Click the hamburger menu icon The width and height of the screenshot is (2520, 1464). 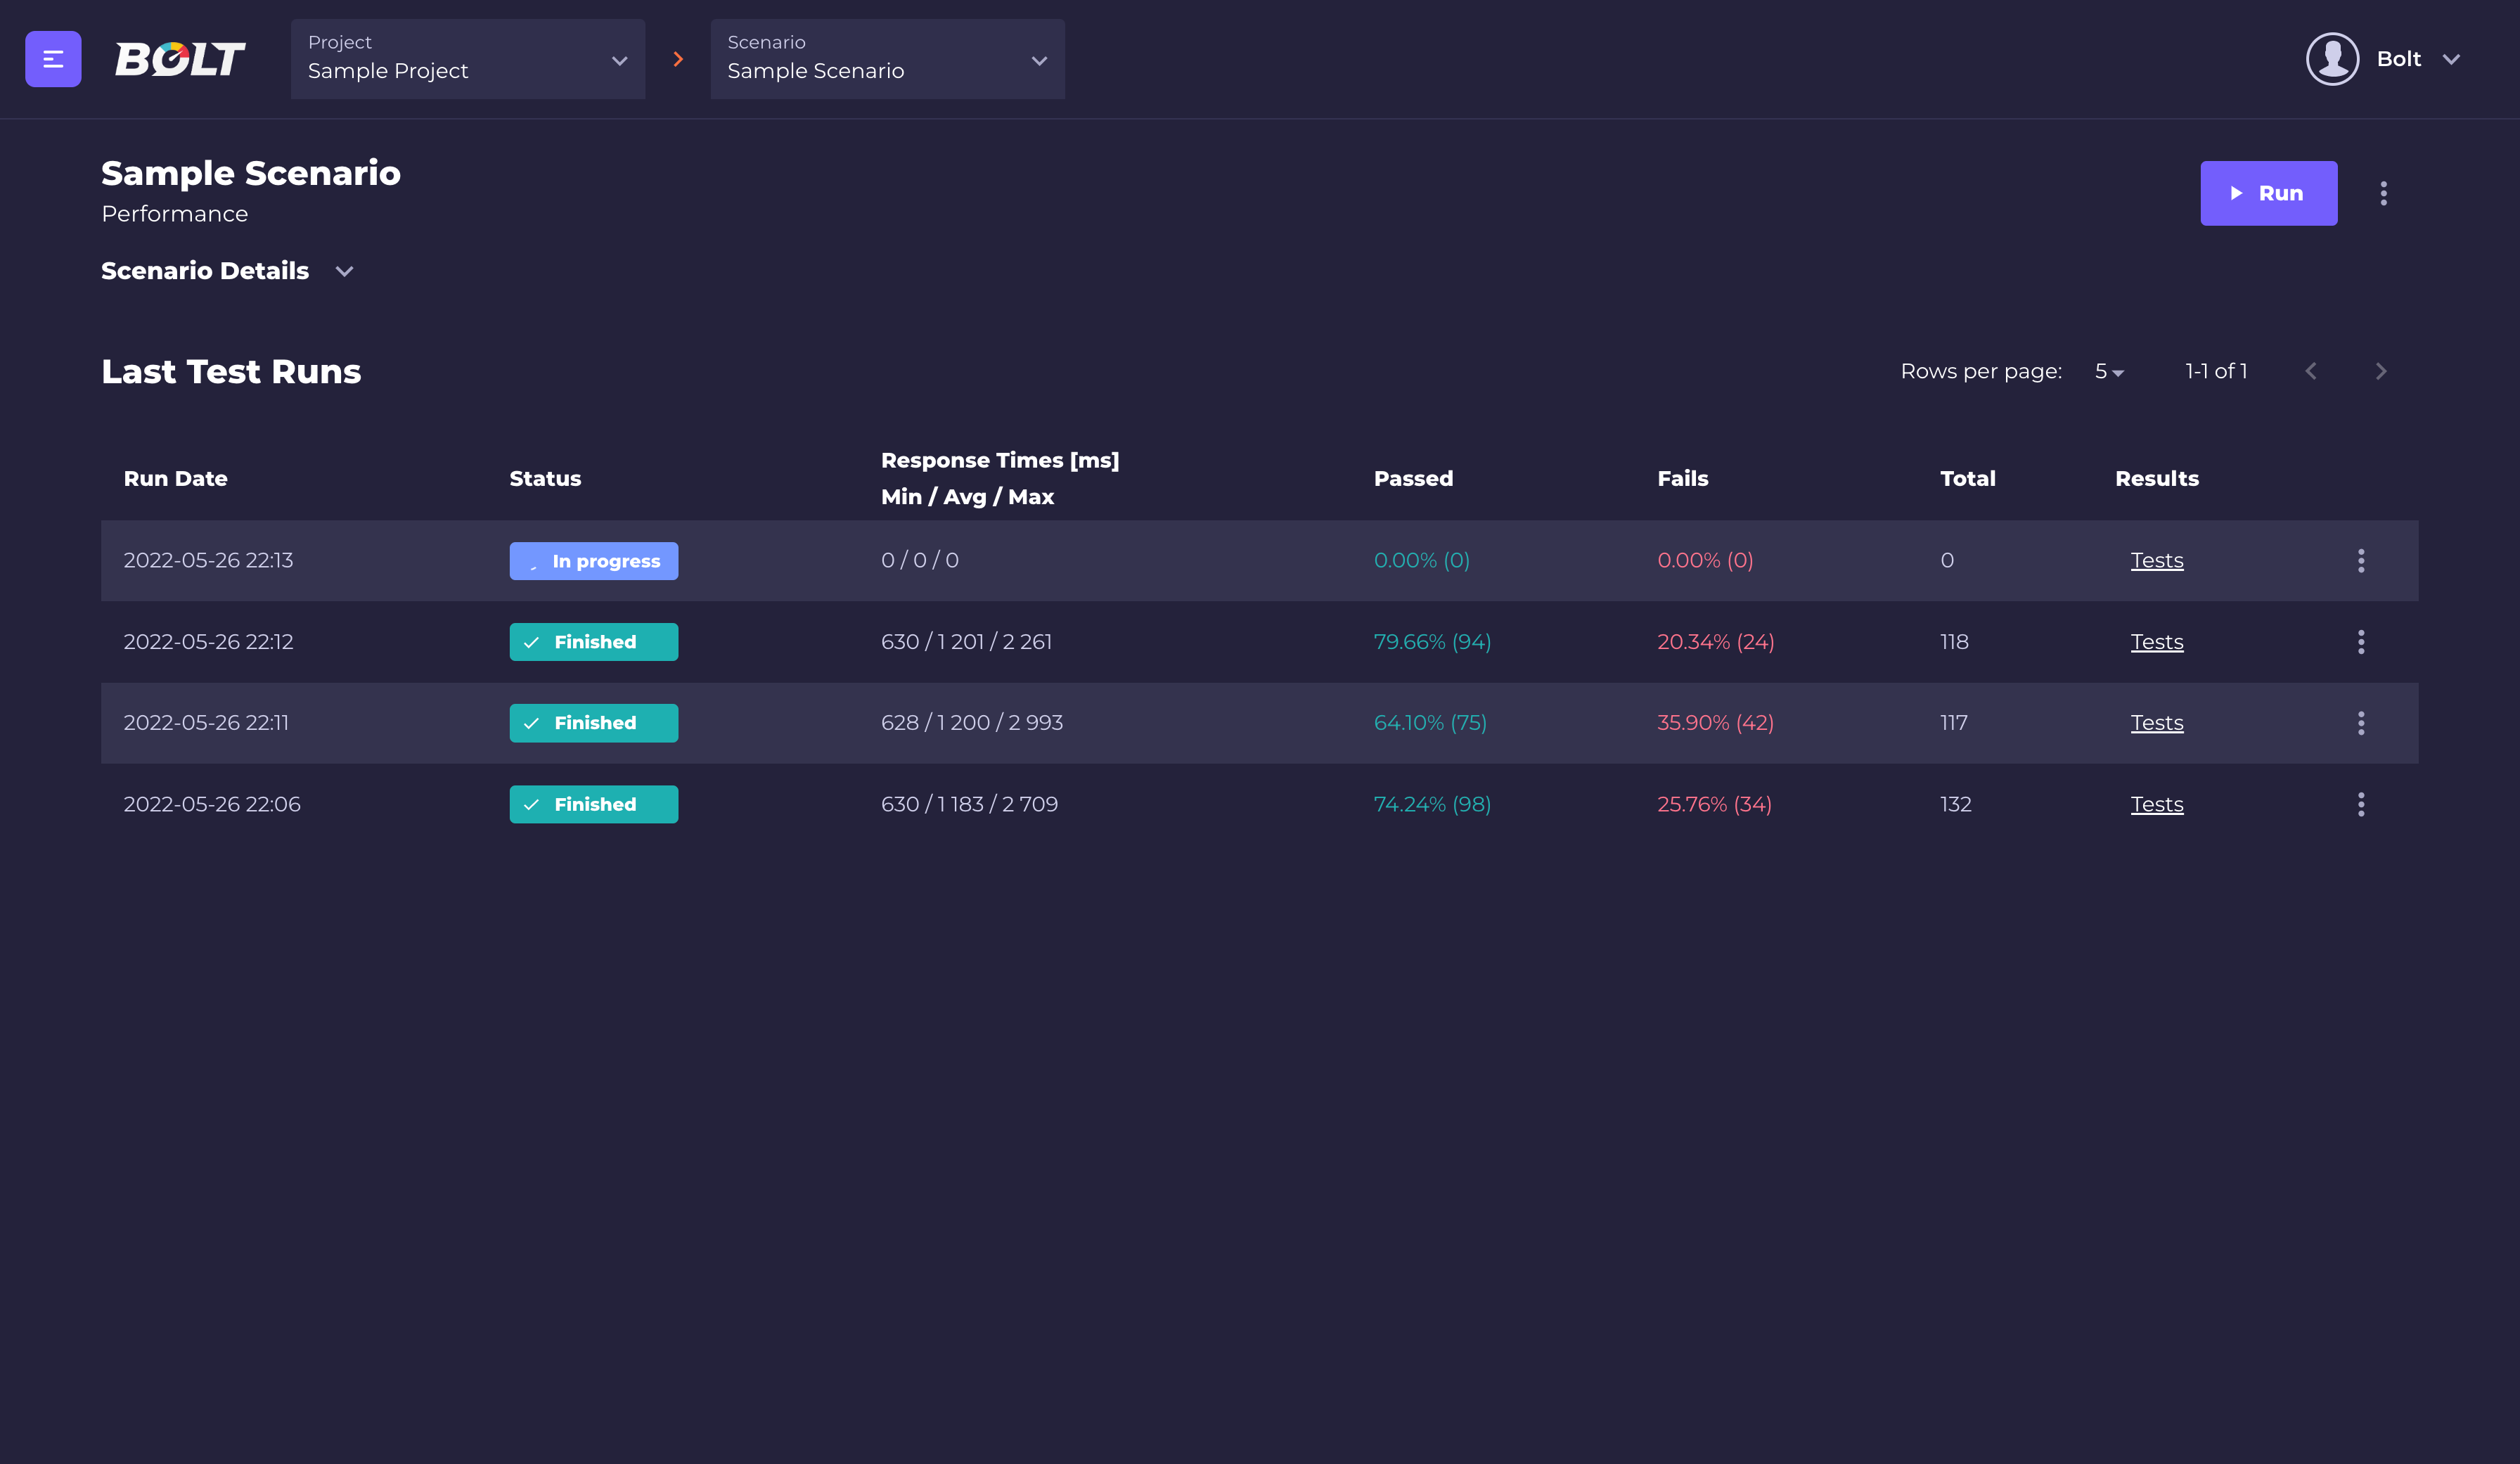click(x=51, y=58)
